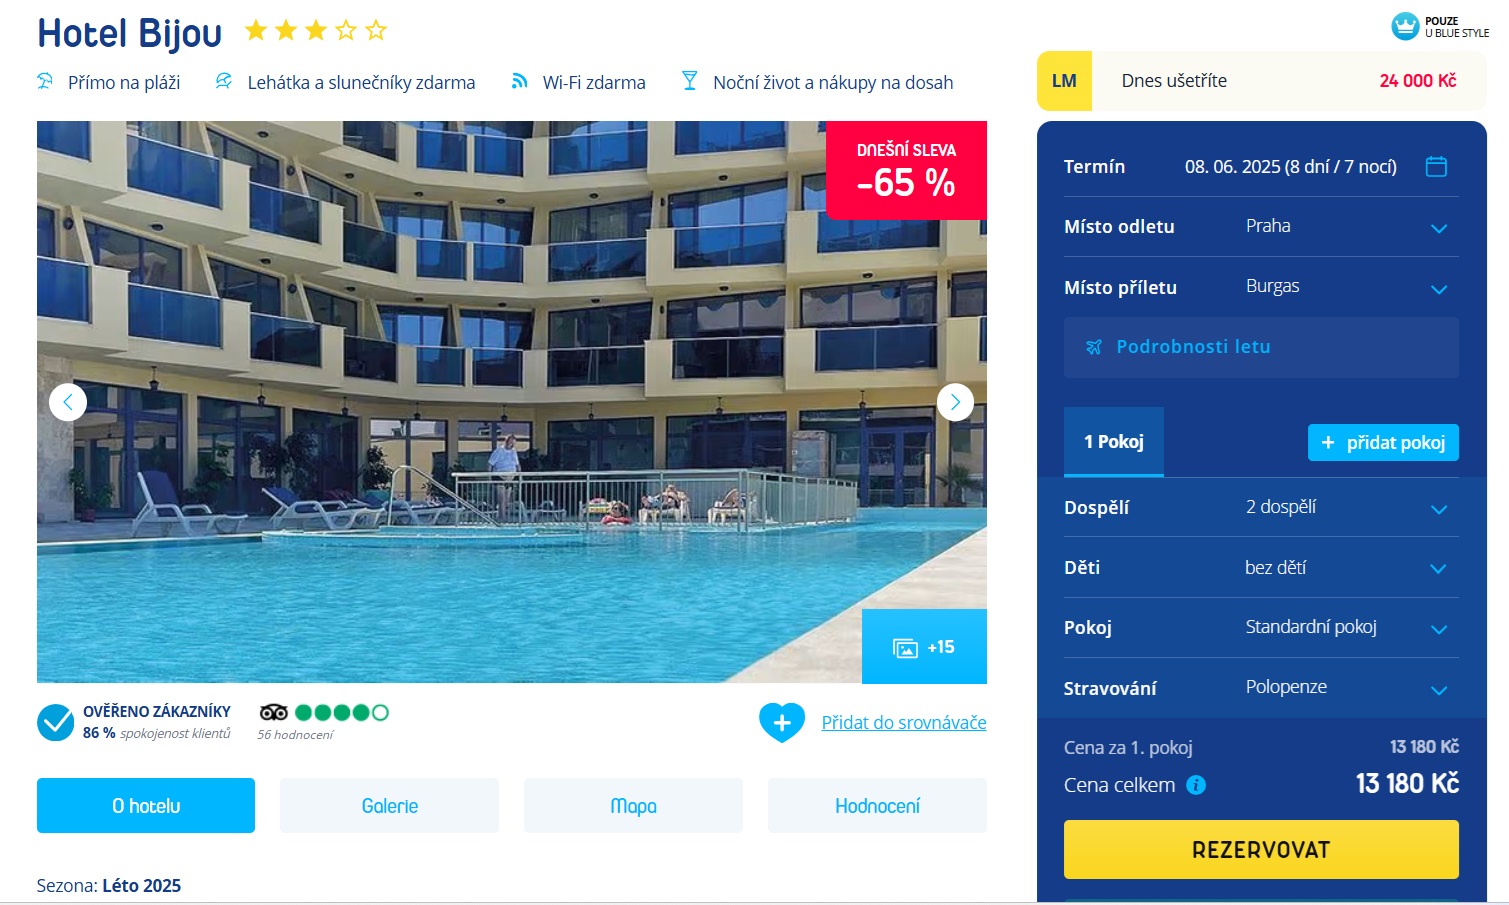The width and height of the screenshot is (1509, 905).
Task: Expand the Místo příletu Burgas dropdown
Action: [1261, 287]
